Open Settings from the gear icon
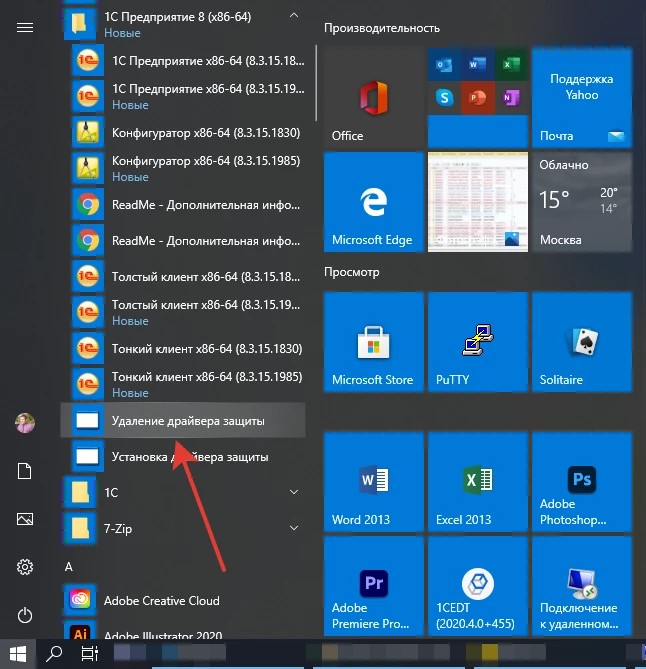646x669 pixels. 25,567
